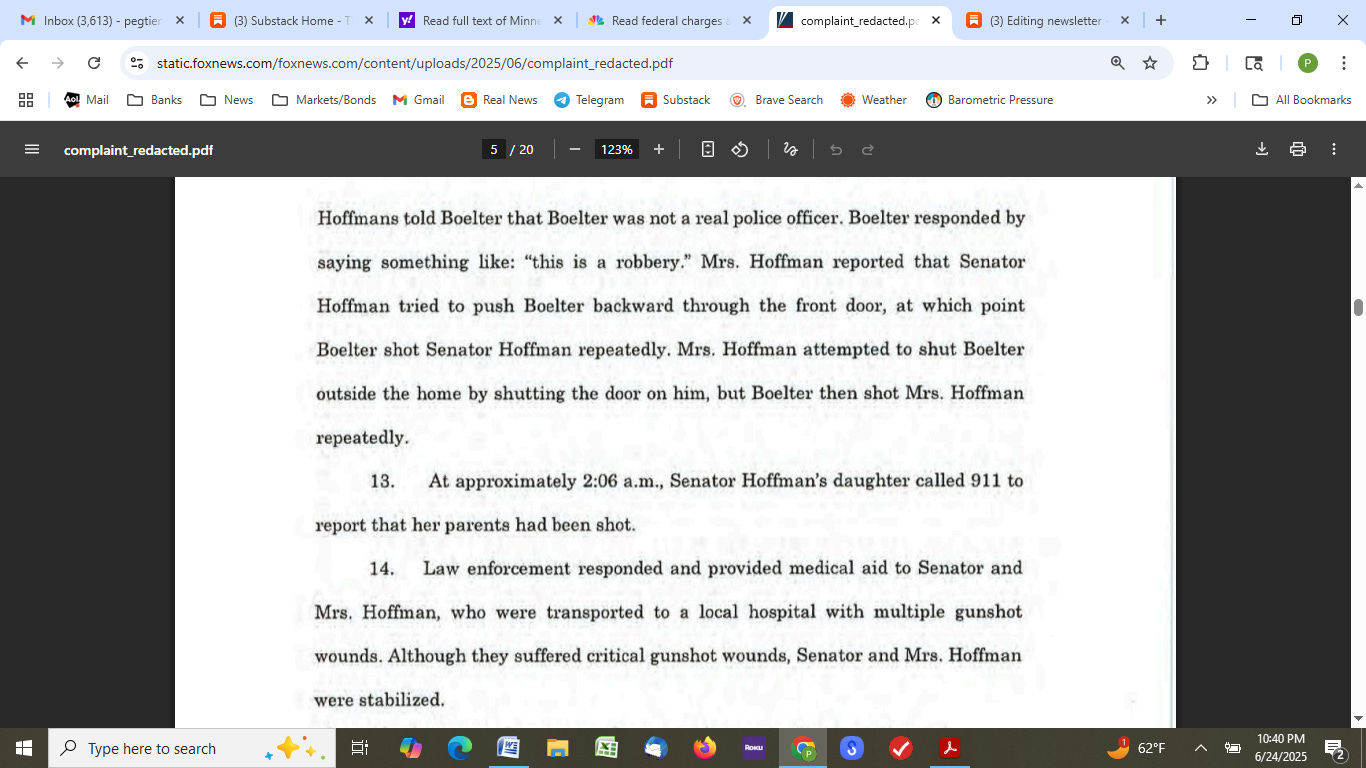1366x768 pixels.
Task: Open Firefox from the taskbar
Action: [x=704, y=748]
